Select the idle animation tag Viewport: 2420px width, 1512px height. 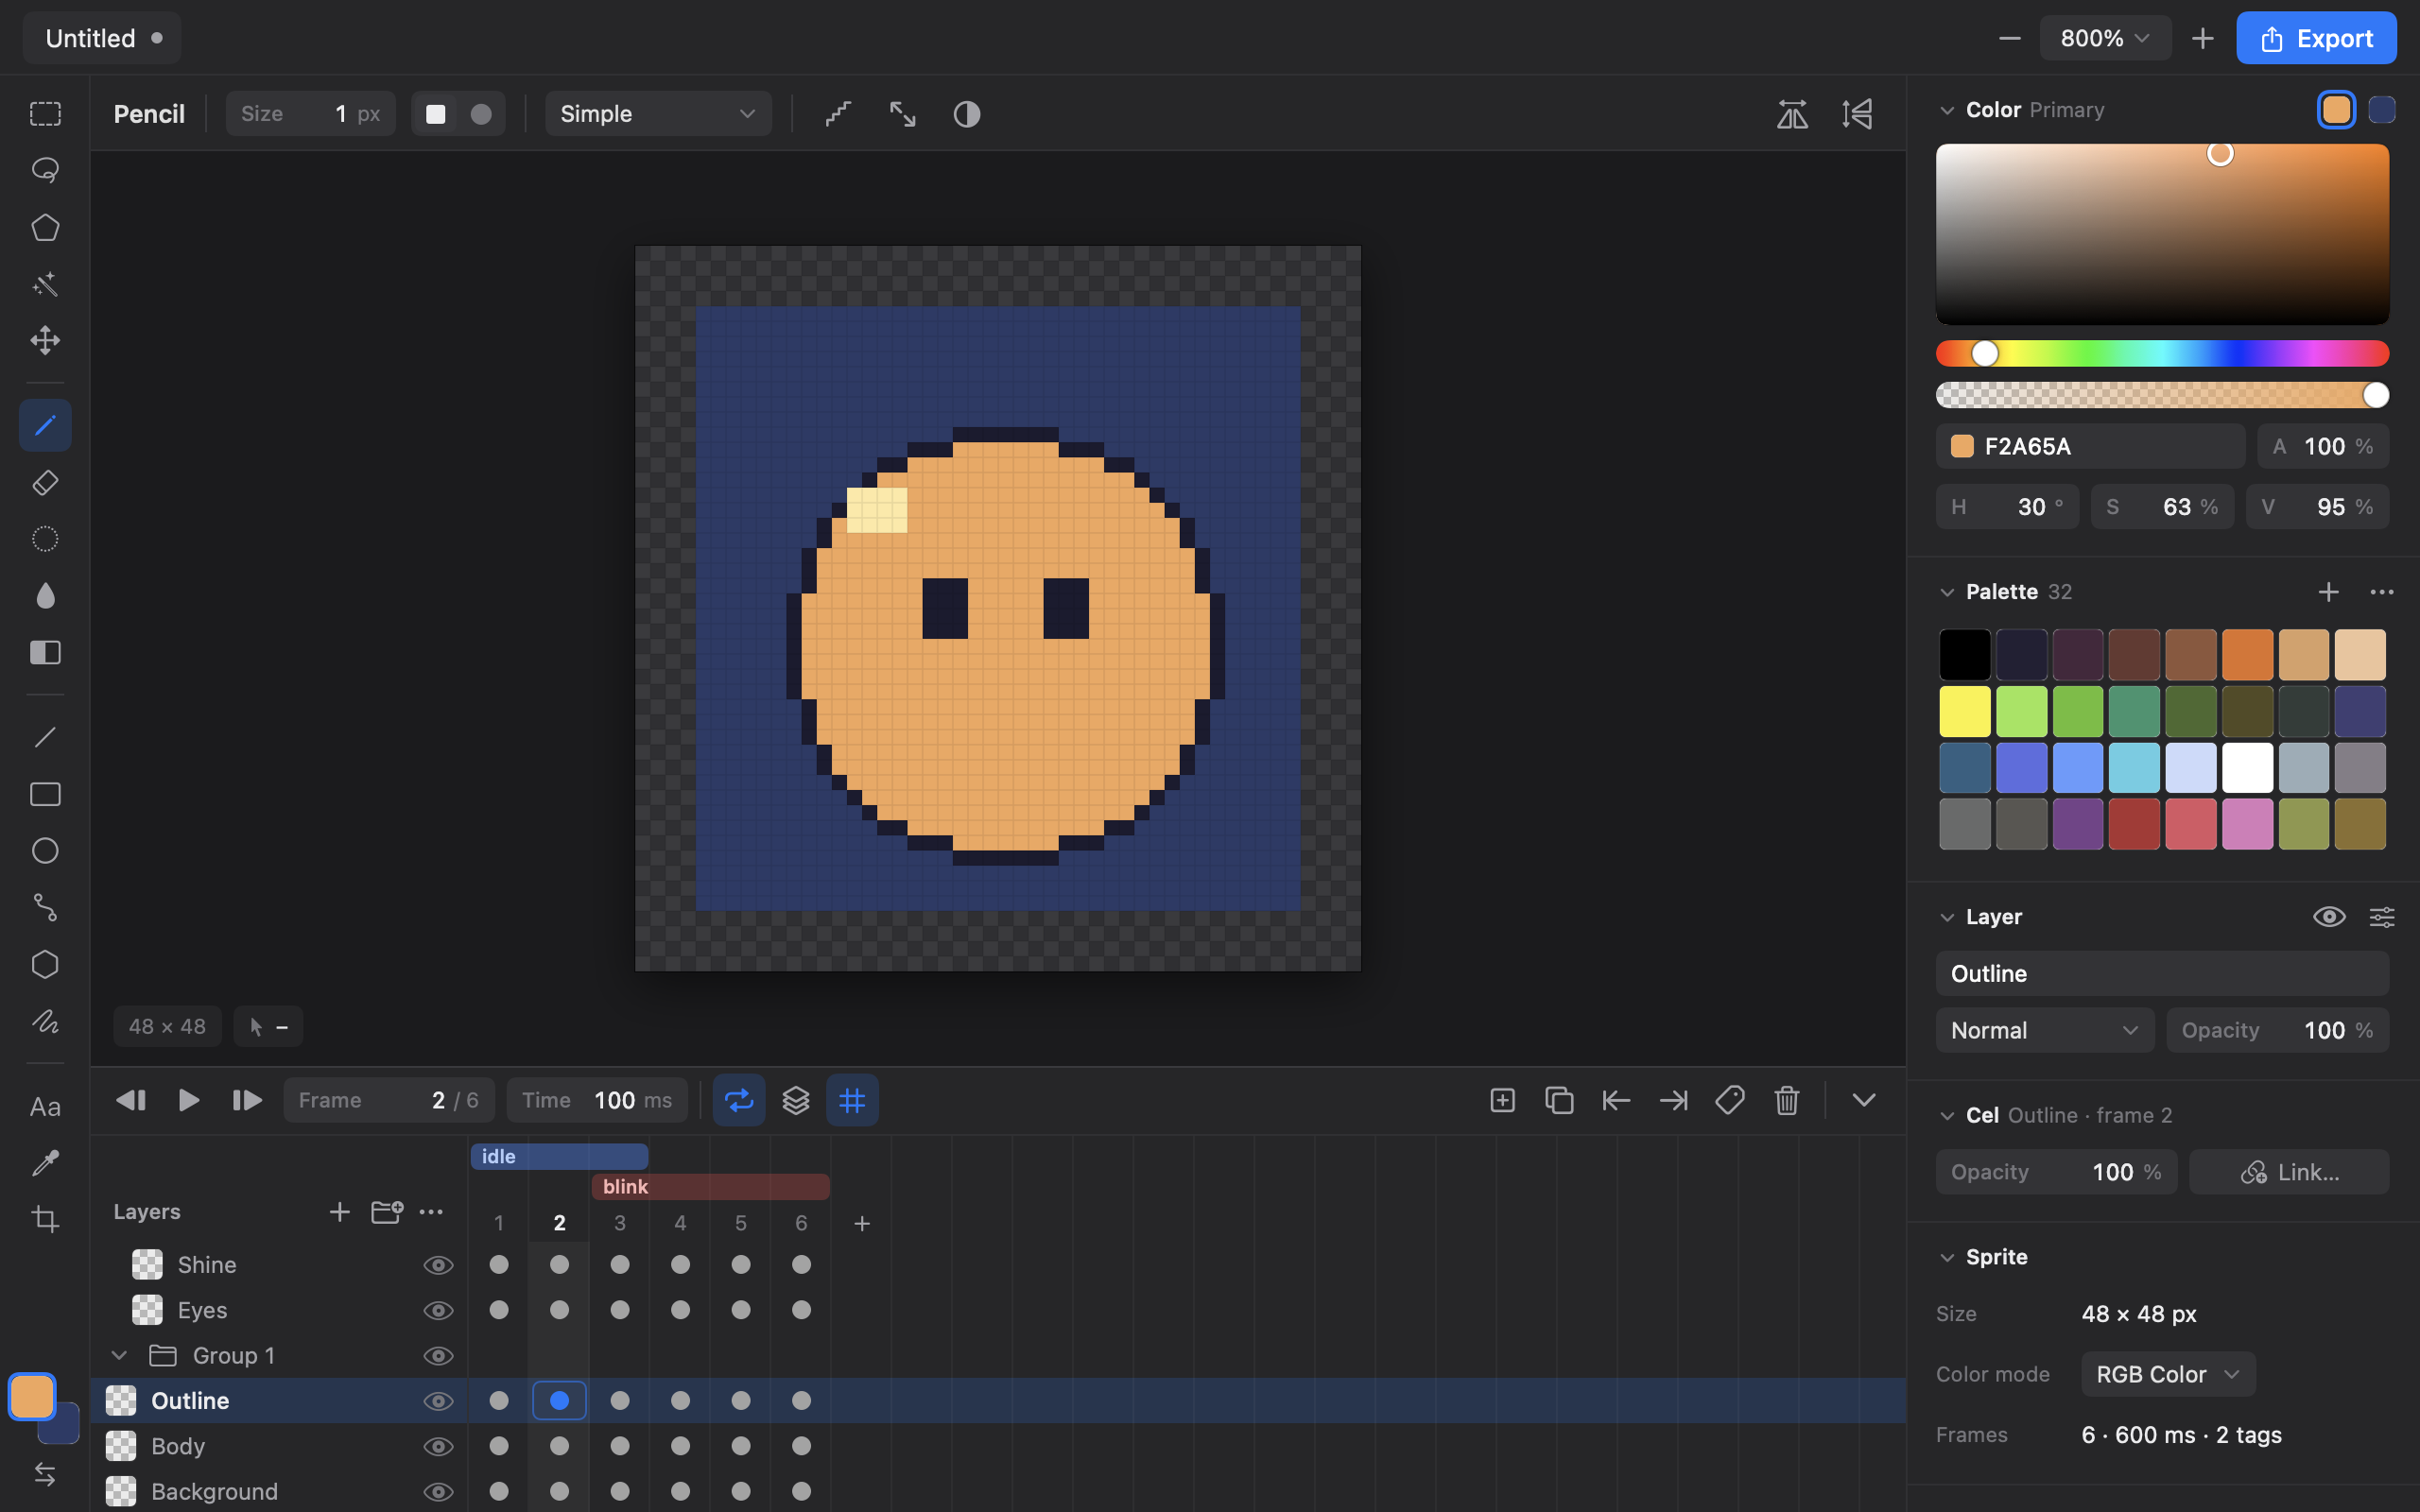tap(559, 1156)
